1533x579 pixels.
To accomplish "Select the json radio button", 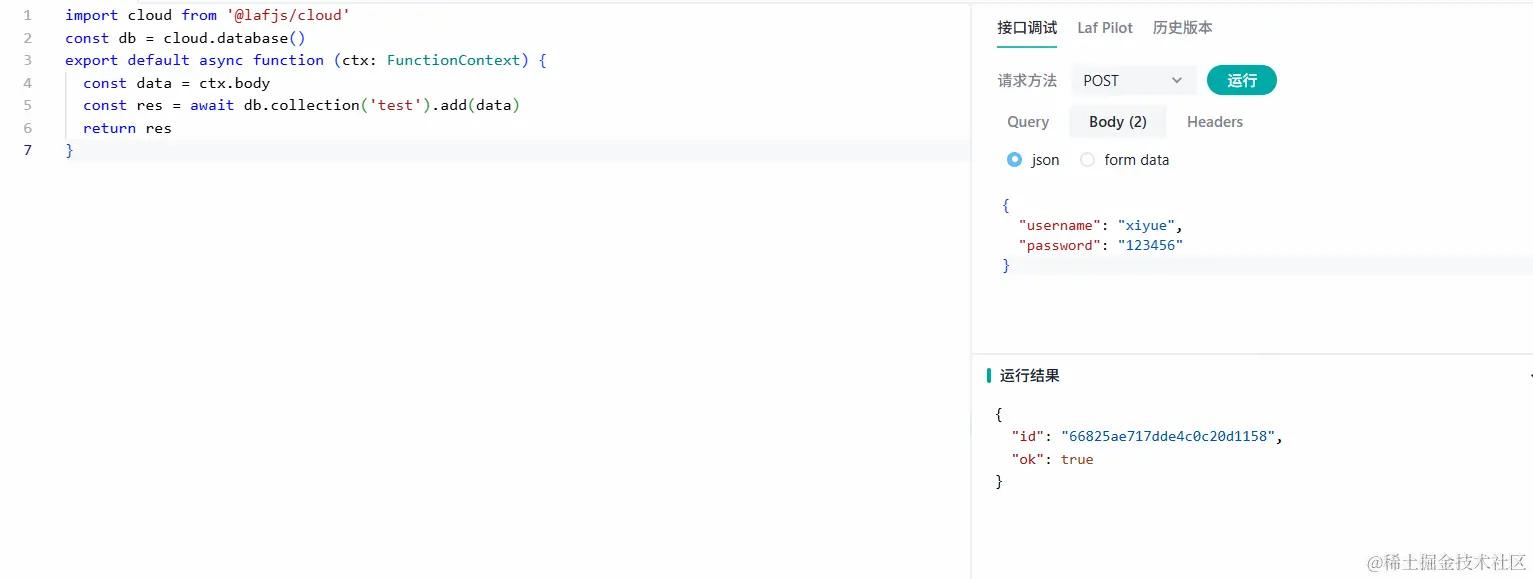I will coord(1014,159).
